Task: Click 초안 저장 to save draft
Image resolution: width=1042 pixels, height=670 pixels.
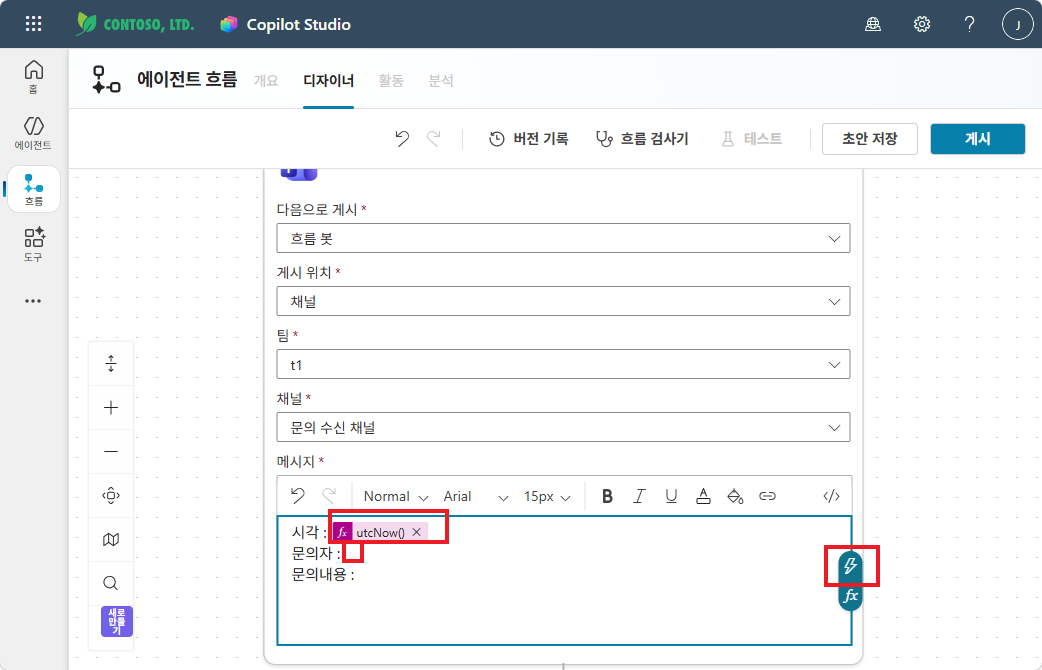Action: click(869, 139)
